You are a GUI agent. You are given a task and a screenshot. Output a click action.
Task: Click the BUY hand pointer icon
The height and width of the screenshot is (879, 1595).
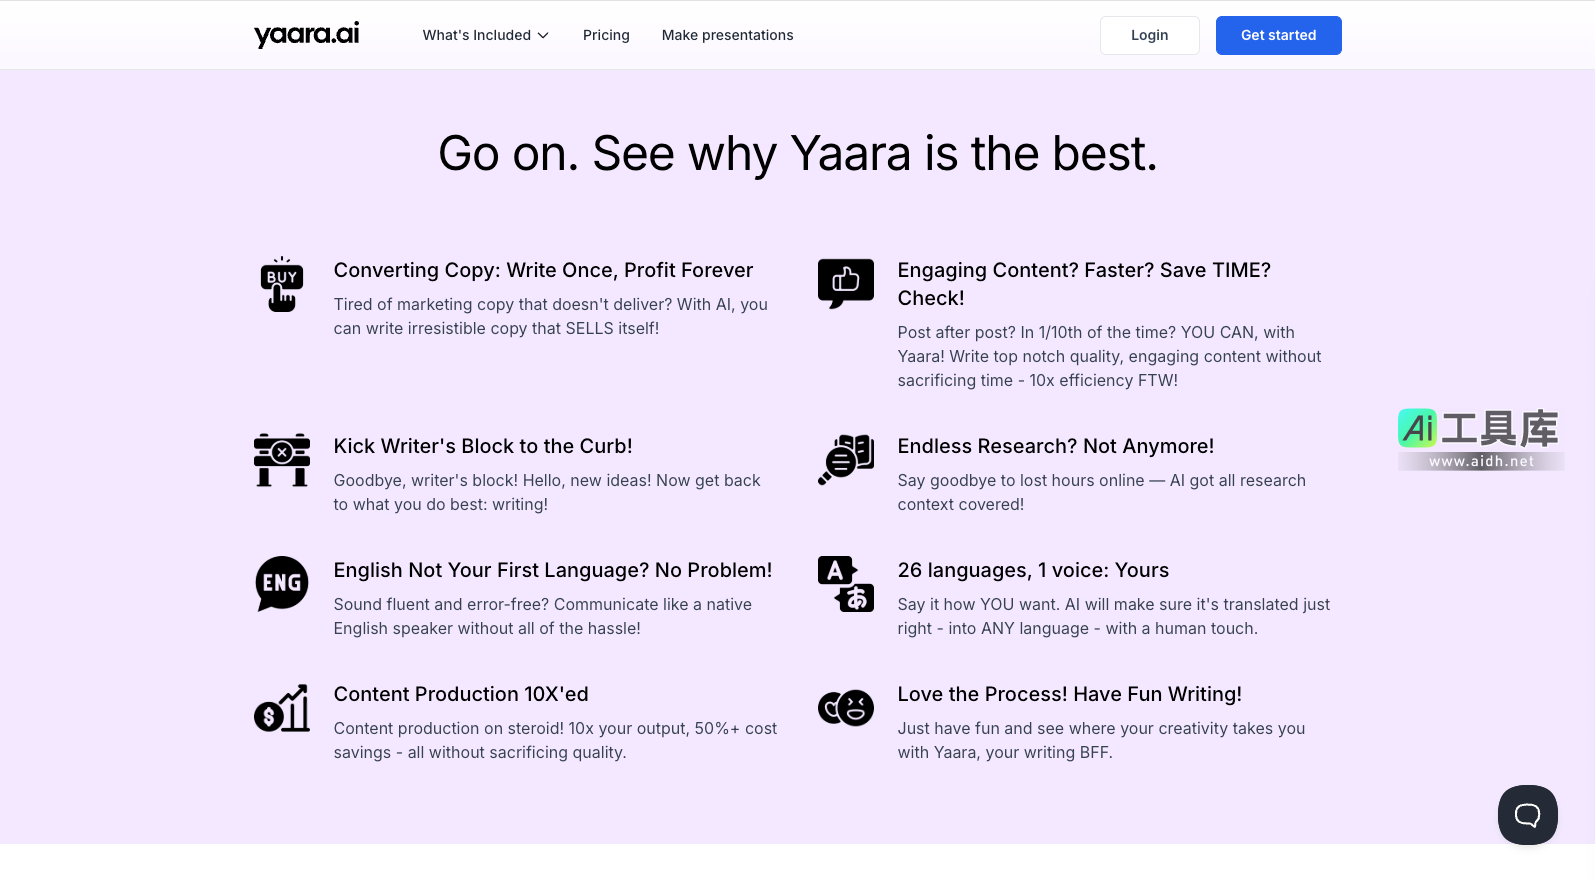tap(282, 285)
